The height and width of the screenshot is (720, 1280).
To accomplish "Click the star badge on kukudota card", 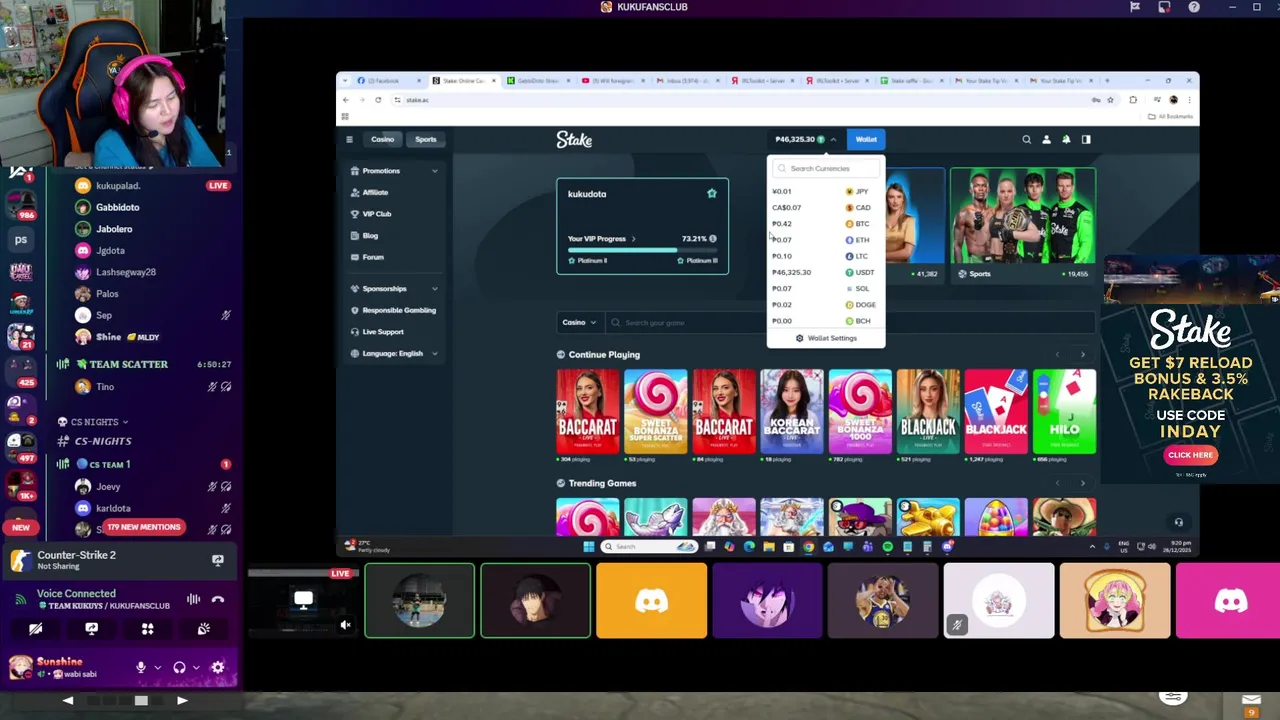I will coord(712,193).
